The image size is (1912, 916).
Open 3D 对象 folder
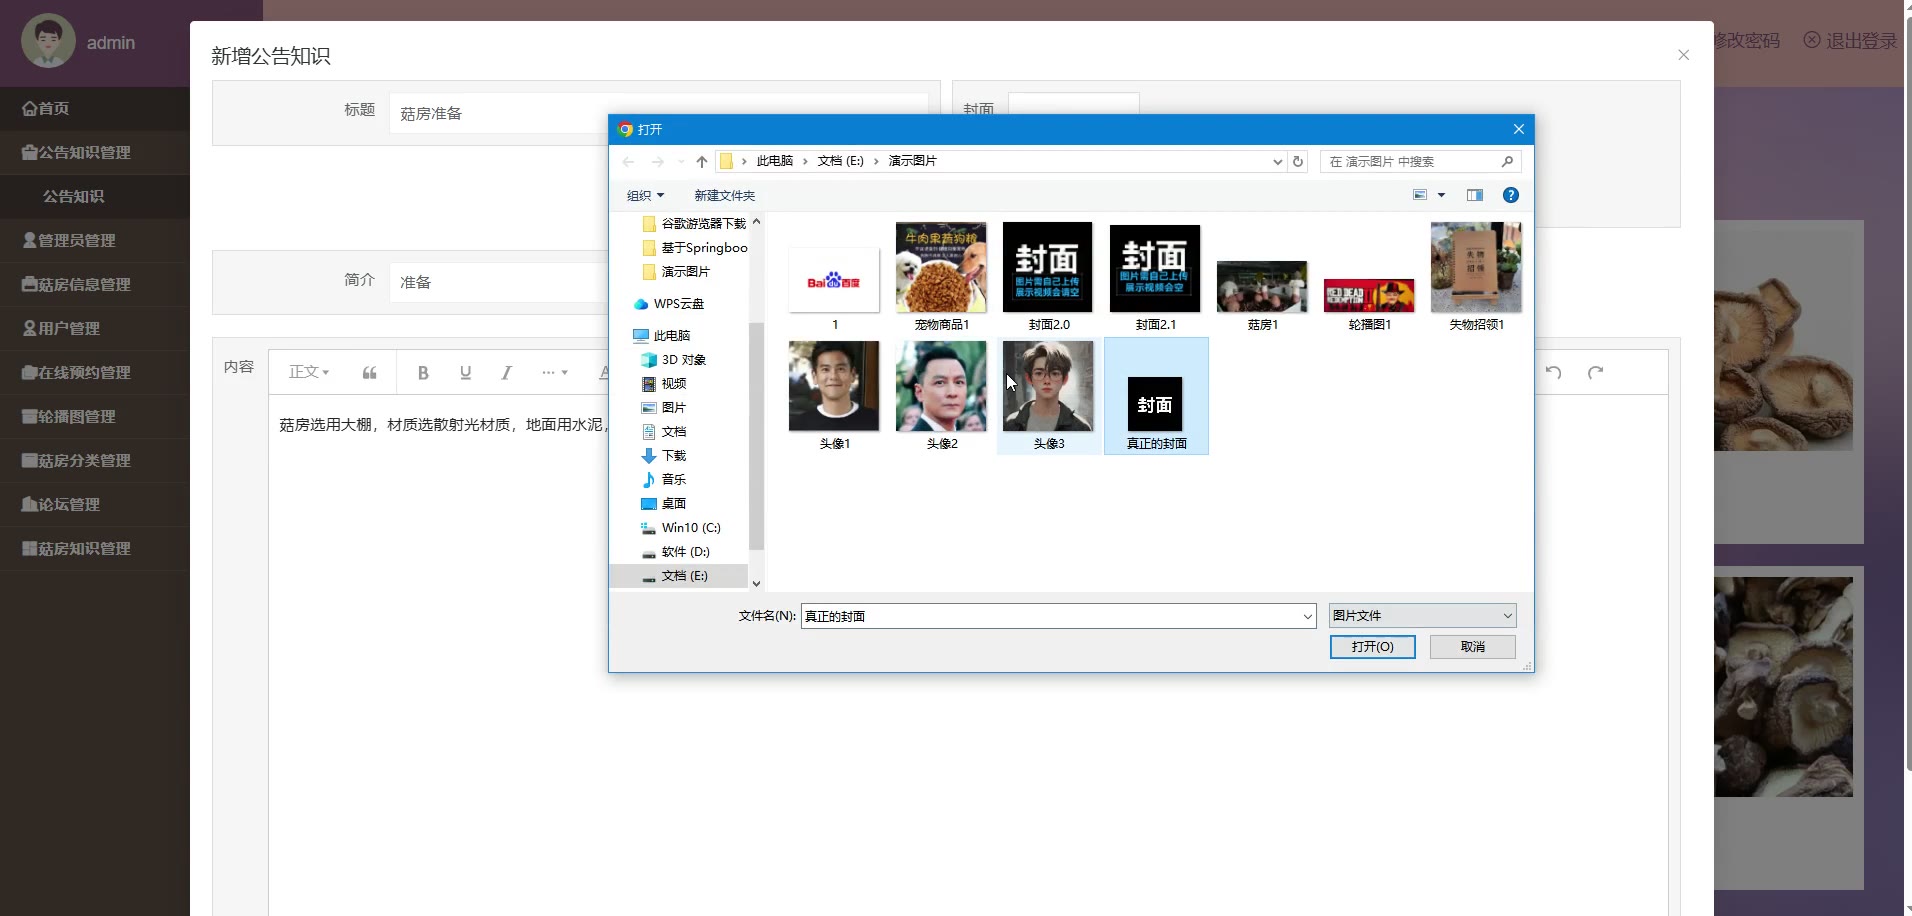coord(674,359)
